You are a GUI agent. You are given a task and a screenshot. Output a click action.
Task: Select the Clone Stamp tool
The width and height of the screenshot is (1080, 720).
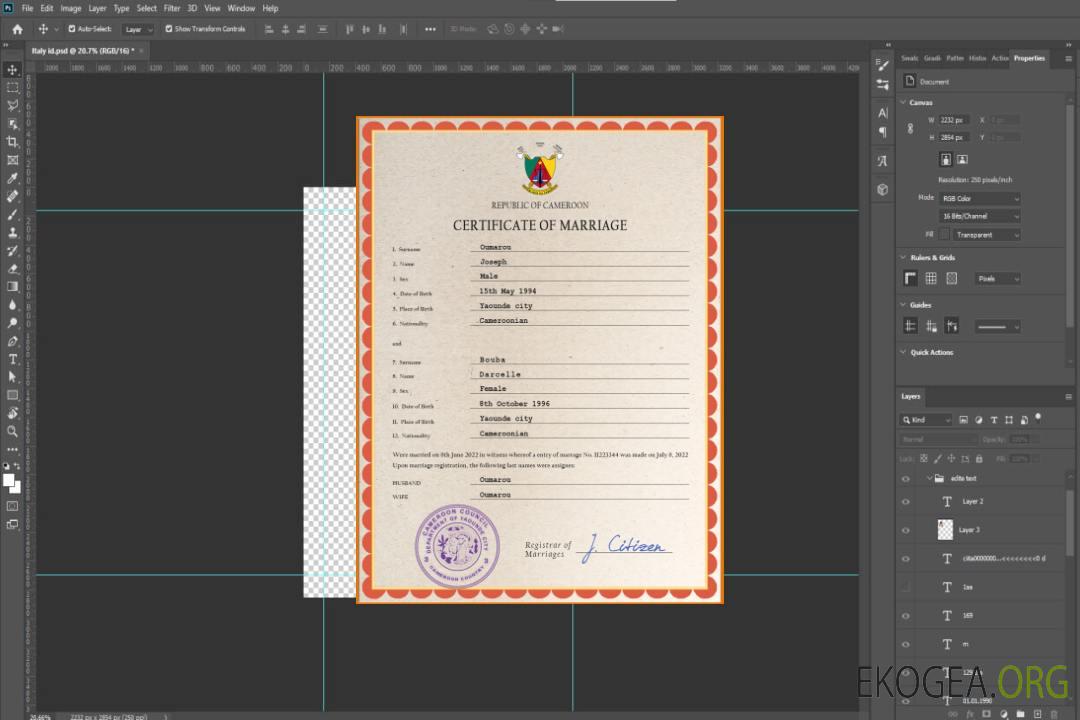point(12,232)
